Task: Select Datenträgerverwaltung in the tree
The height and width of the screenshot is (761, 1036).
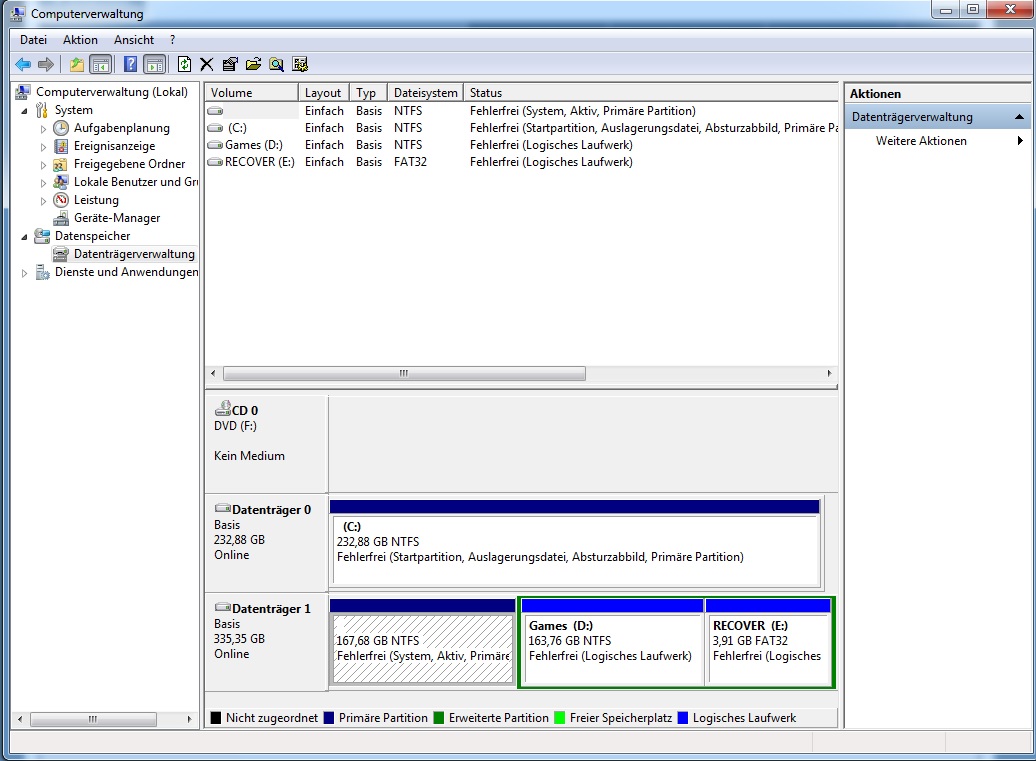Action: [x=134, y=254]
